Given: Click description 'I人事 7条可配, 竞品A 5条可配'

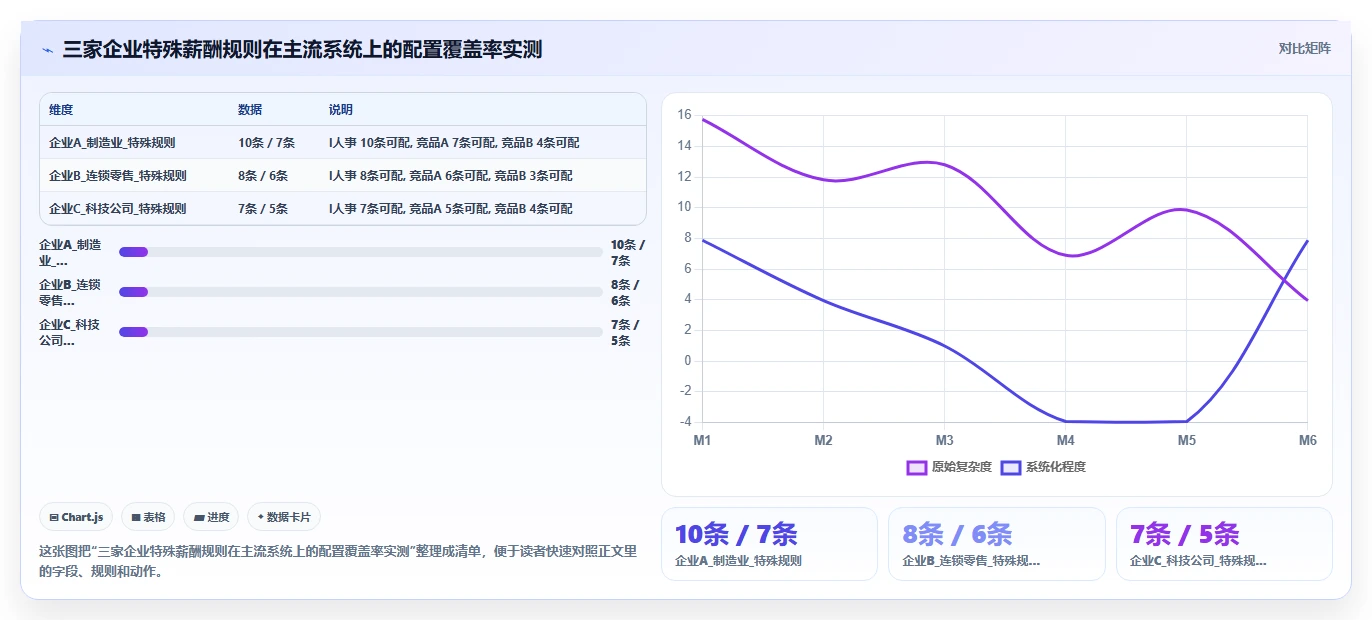Looking at the screenshot, I should click(x=451, y=209).
